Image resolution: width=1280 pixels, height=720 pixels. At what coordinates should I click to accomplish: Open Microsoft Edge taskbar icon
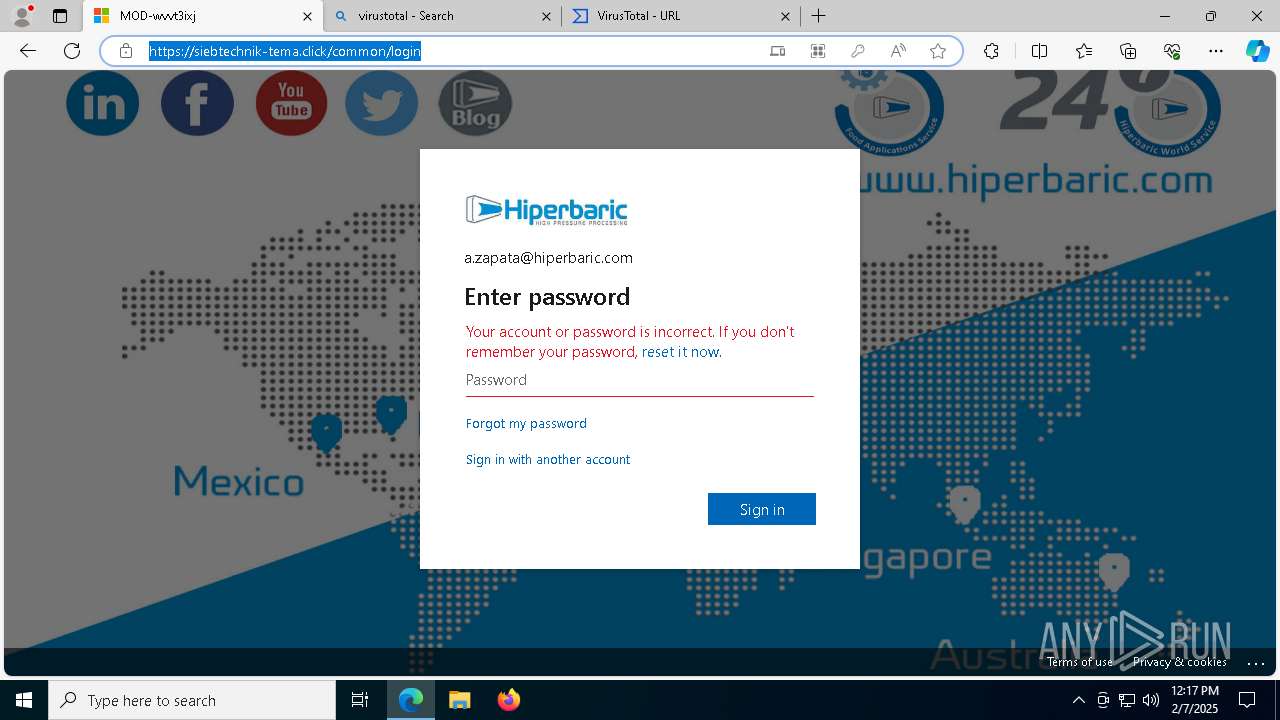coord(411,700)
